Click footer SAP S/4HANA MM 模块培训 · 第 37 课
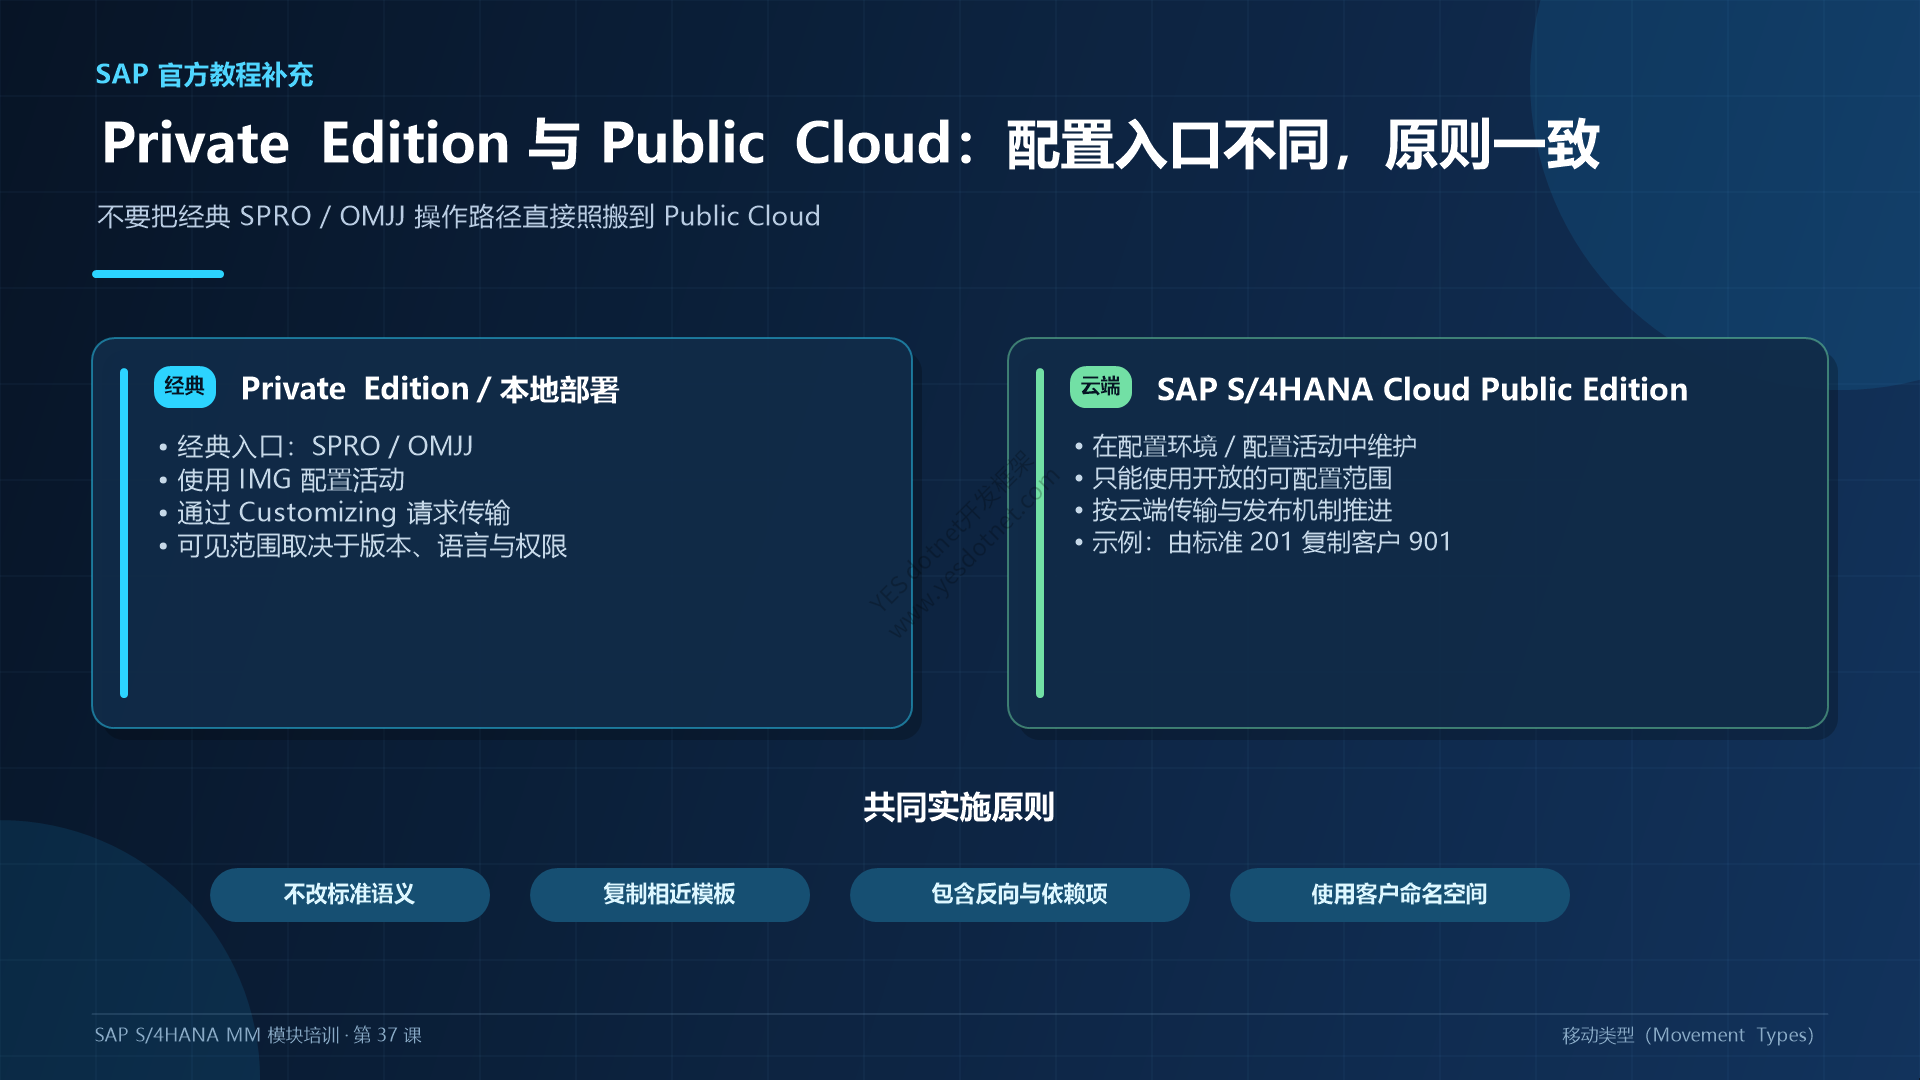 [x=258, y=1035]
